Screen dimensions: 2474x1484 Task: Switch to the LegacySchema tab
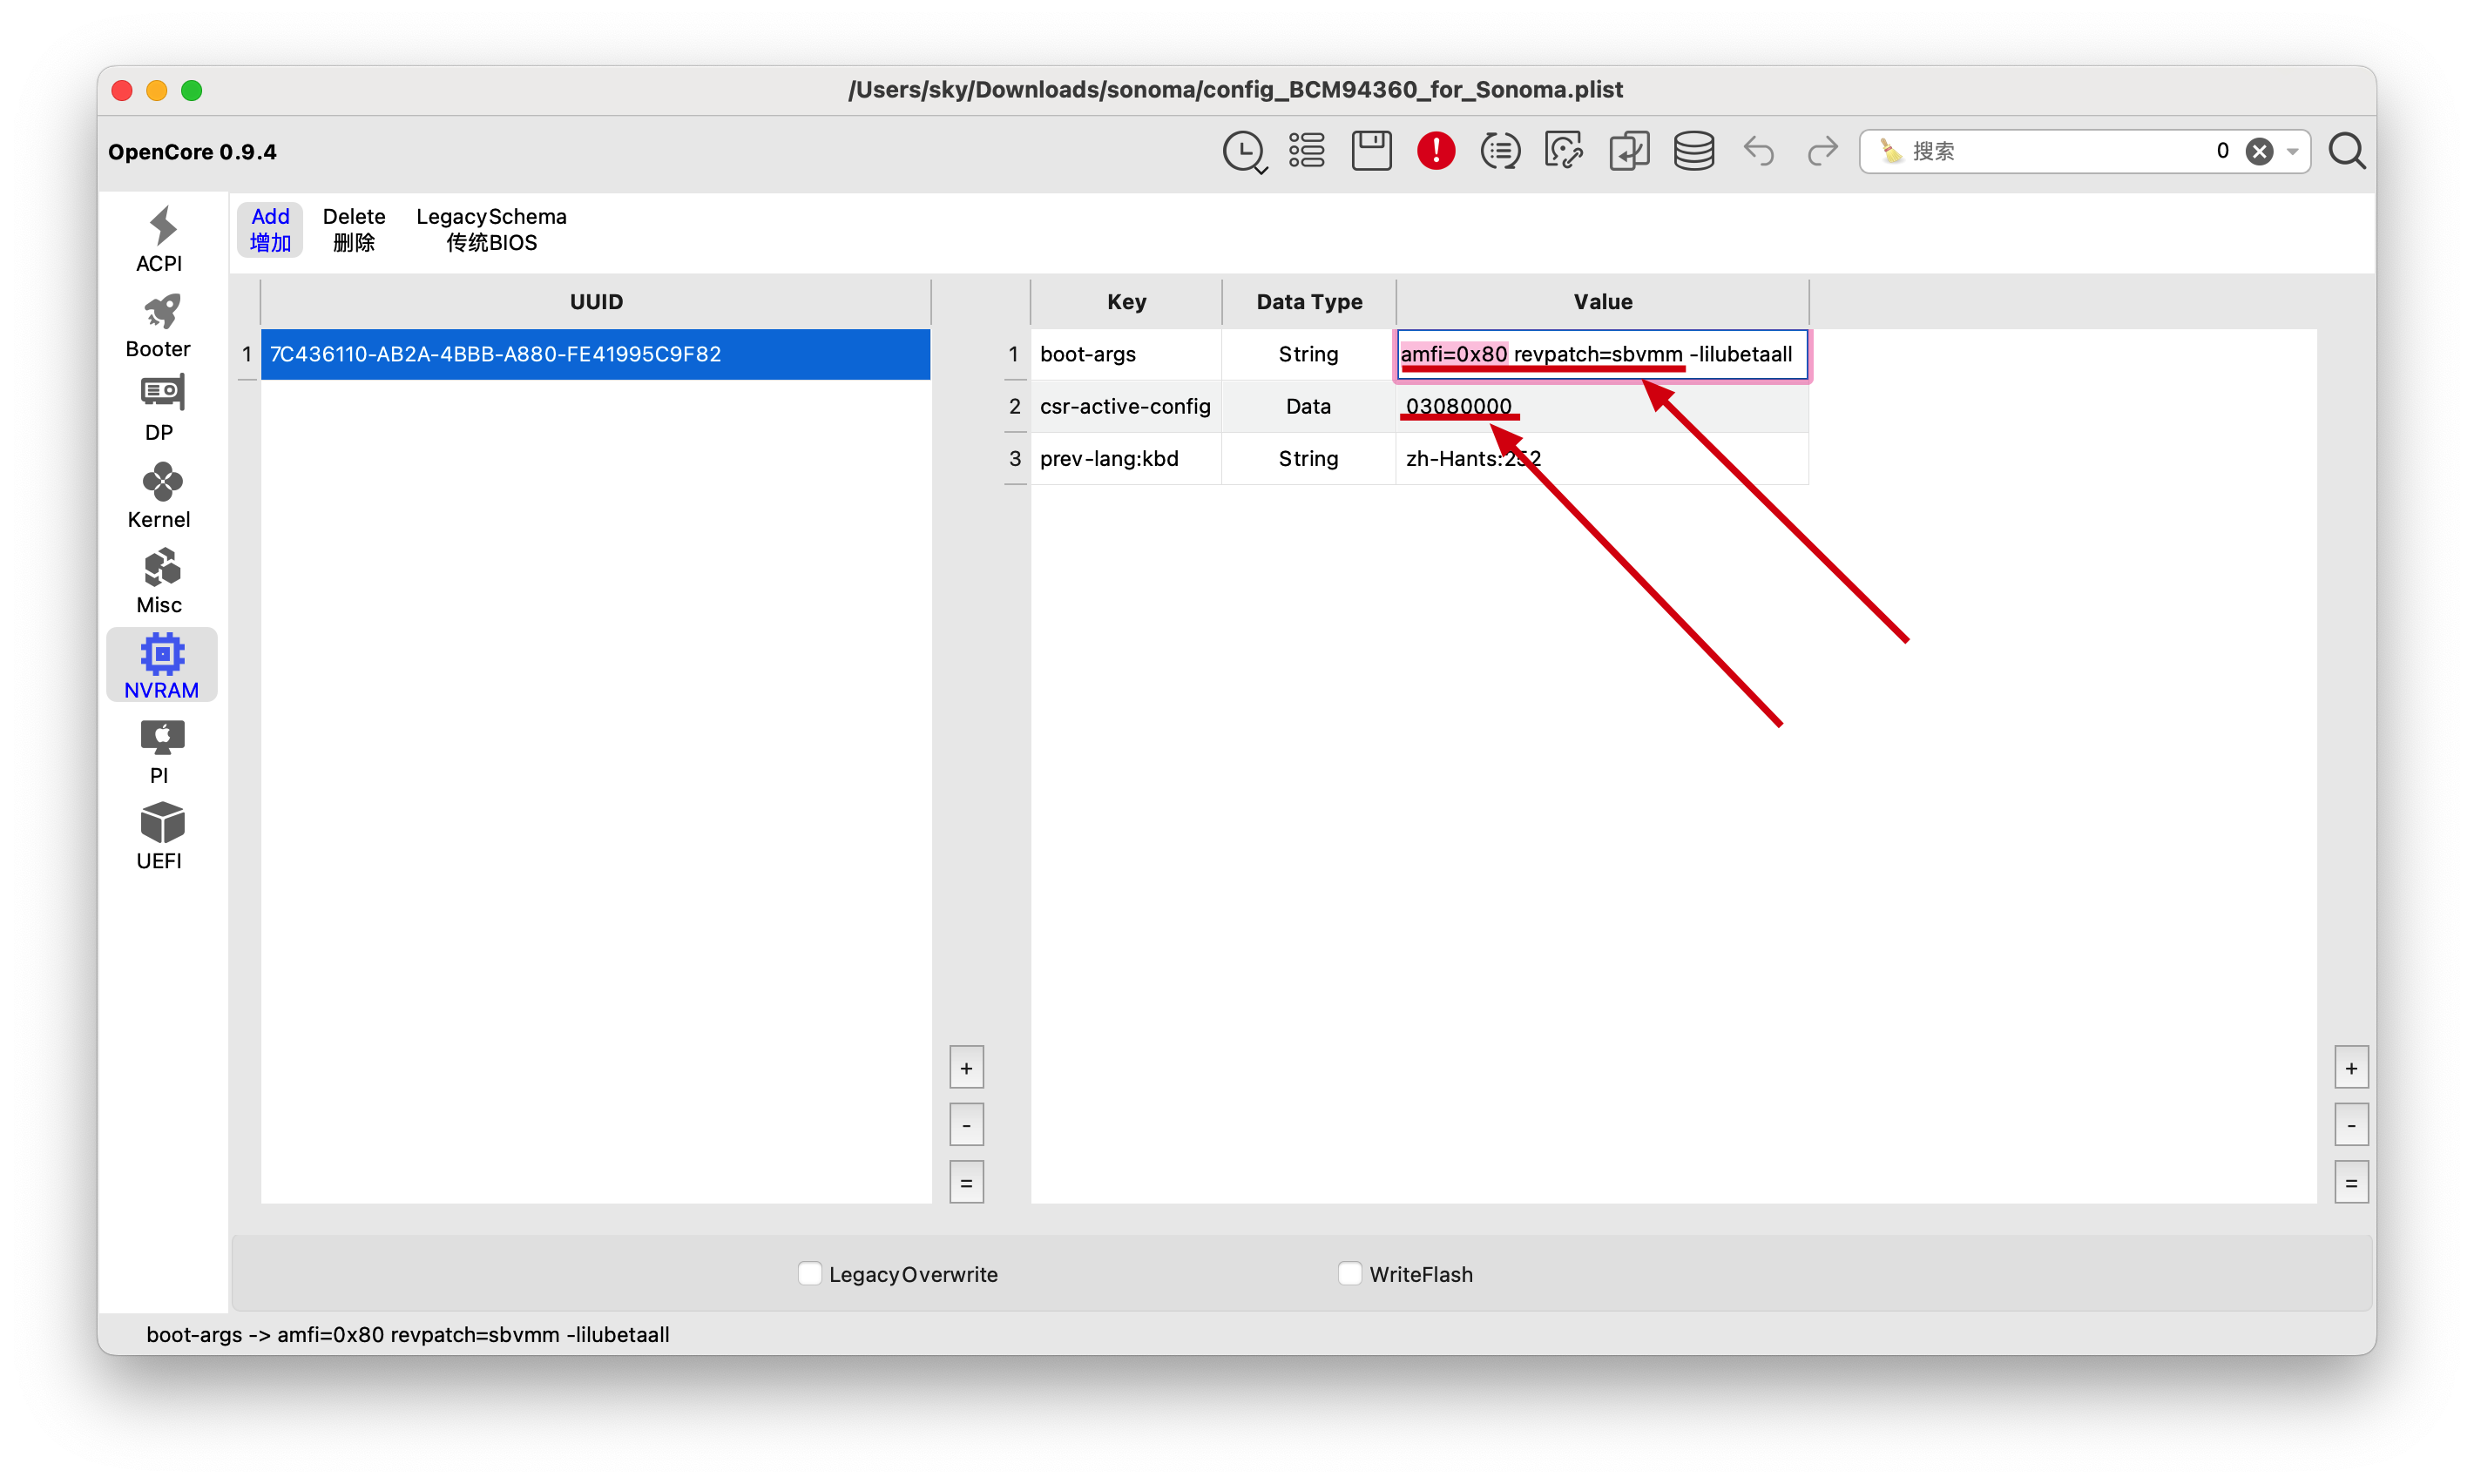tap(491, 229)
